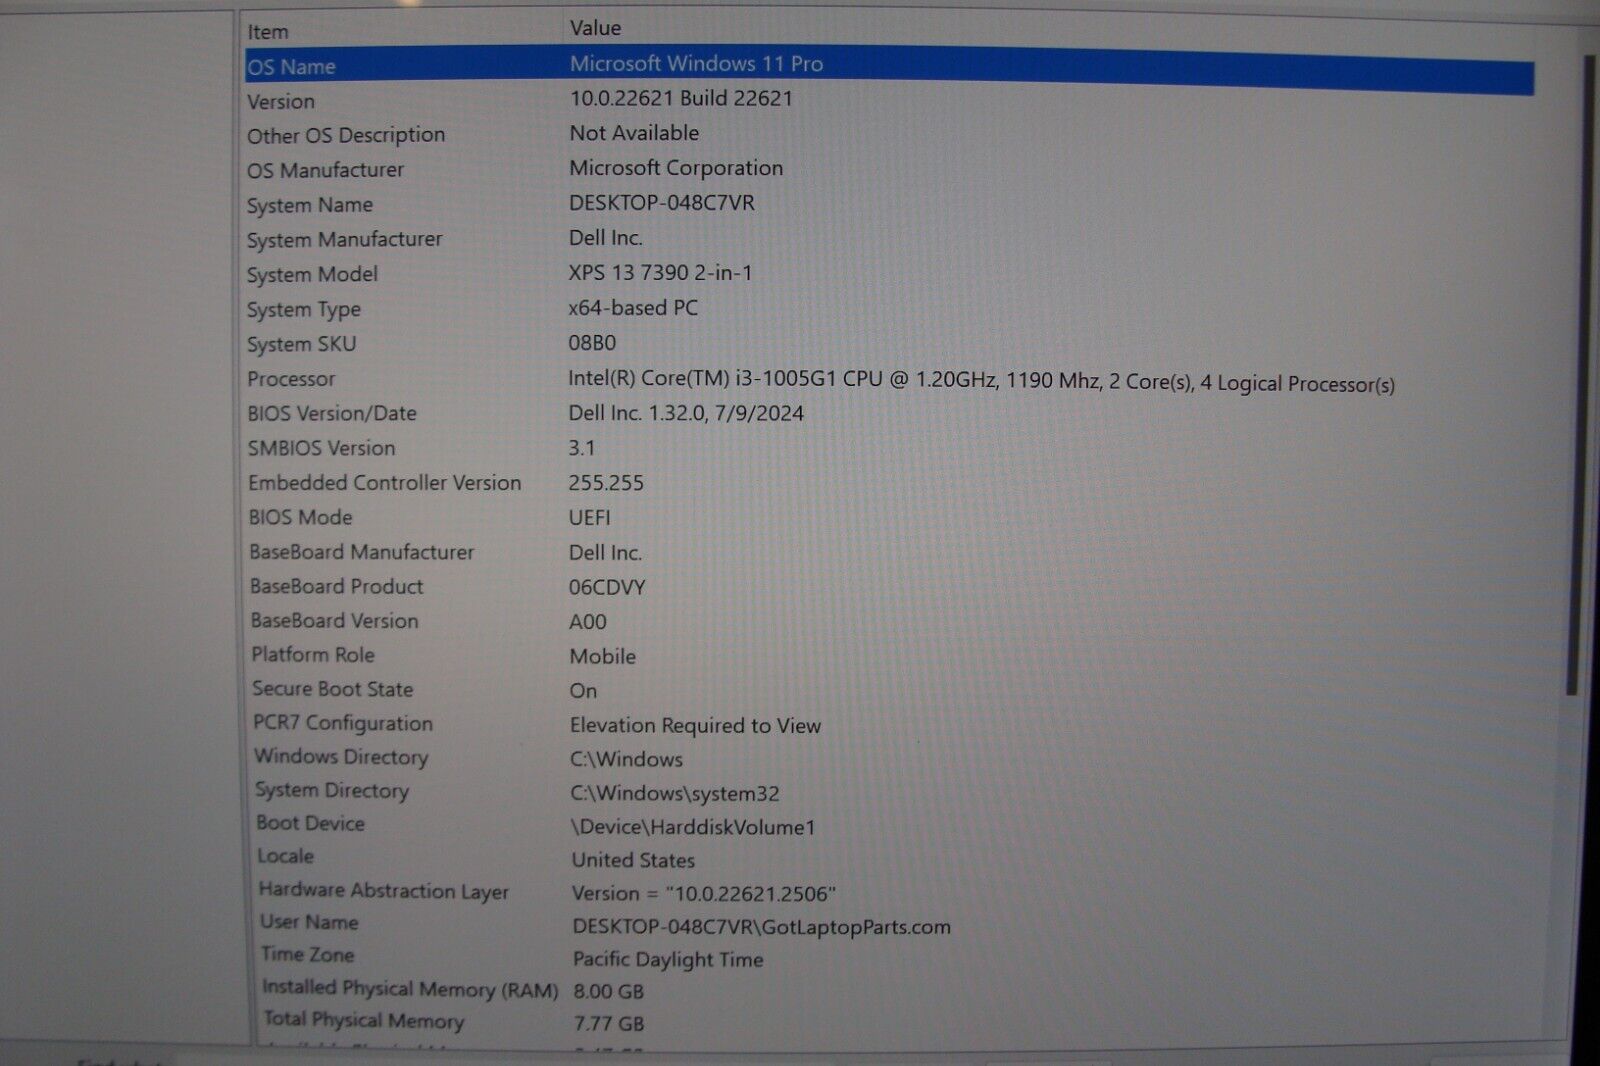Select the Time Zone row label
Image resolution: width=1600 pixels, height=1066 pixels.
tap(308, 954)
